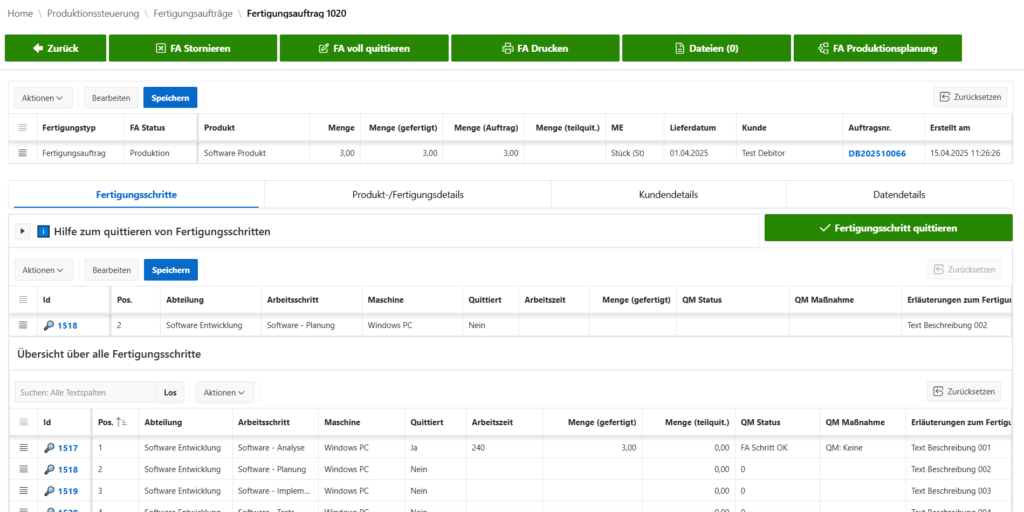1024x512 pixels.
Task: Open row menu icon of Fertigungsauftrag row
Action: (x=23, y=153)
